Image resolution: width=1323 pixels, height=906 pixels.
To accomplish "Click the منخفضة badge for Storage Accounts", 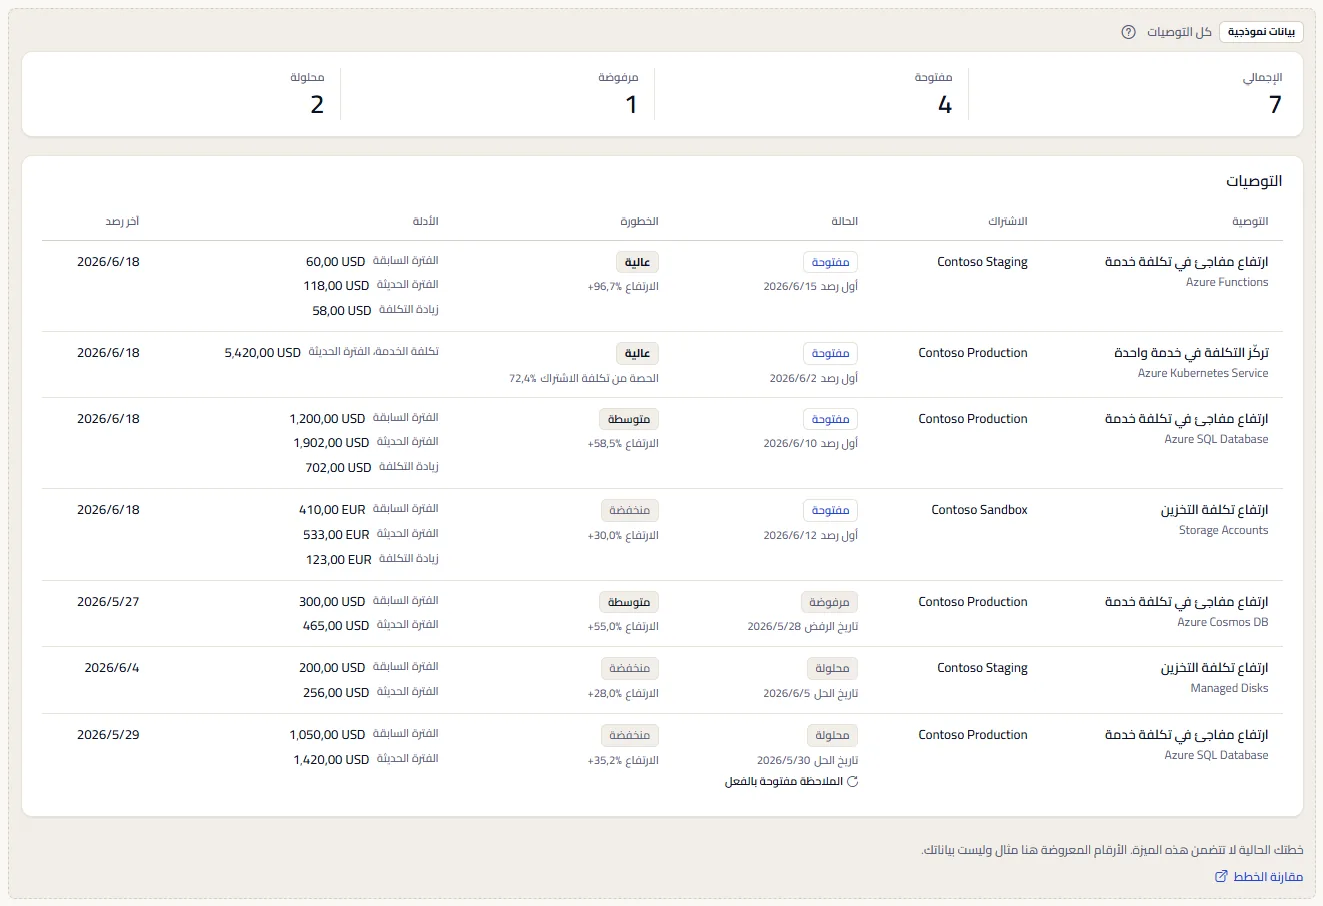I will 629,510.
